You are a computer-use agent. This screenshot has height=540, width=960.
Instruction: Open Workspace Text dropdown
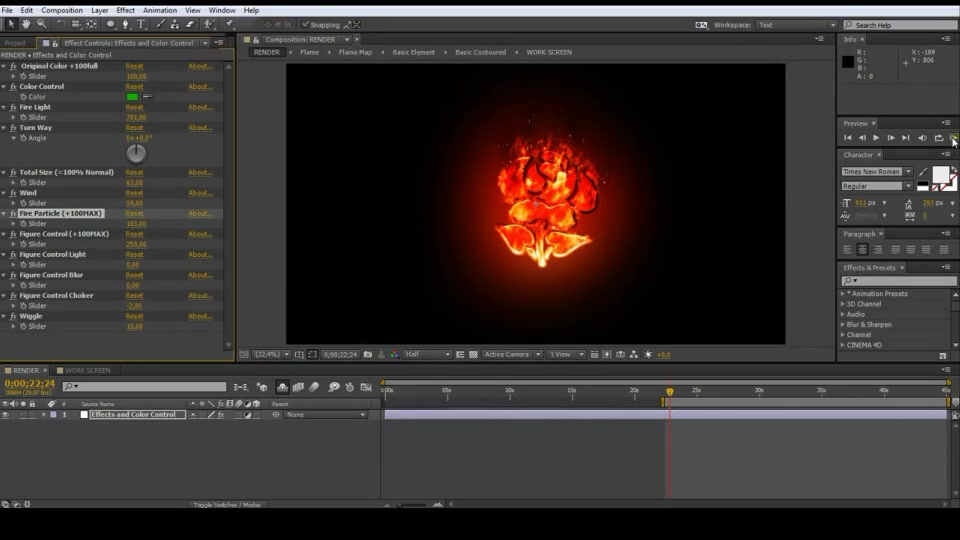pos(797,25)
